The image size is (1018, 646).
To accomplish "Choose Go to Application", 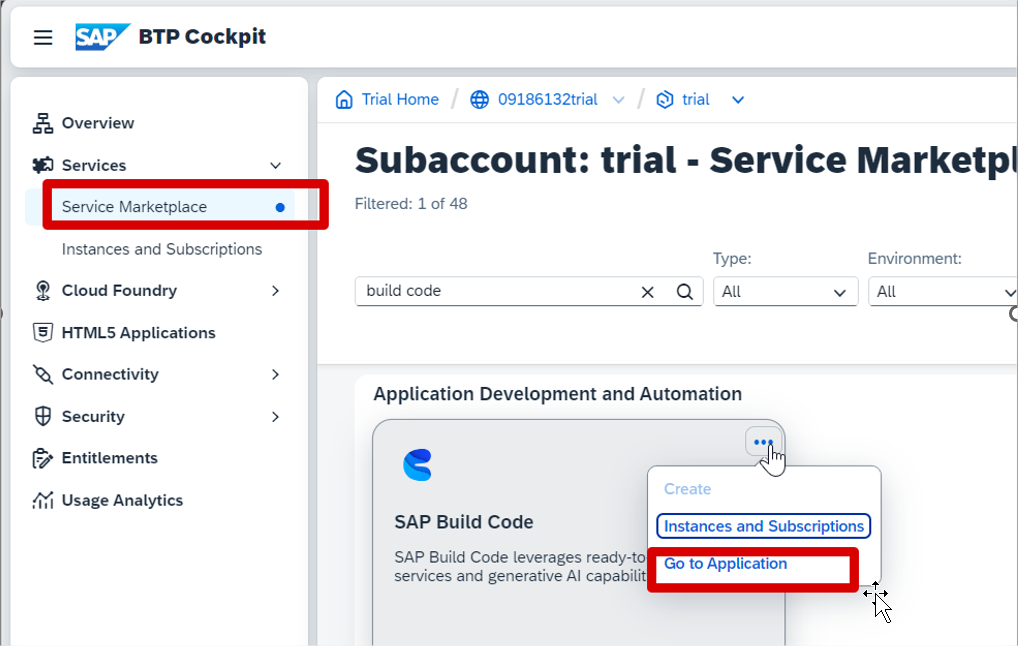I will point(725,564).
